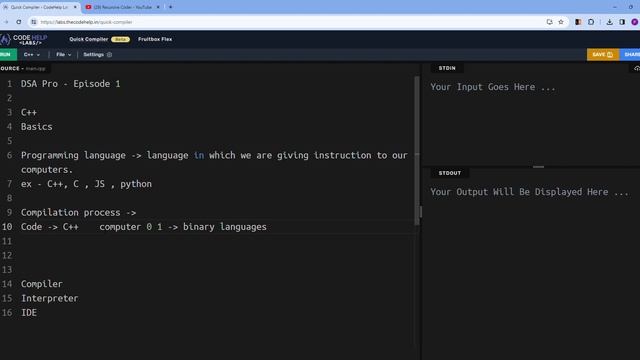640x360 pixels.
Task: Click the SOURCE file name label
Action: click(x=23, y=69)
